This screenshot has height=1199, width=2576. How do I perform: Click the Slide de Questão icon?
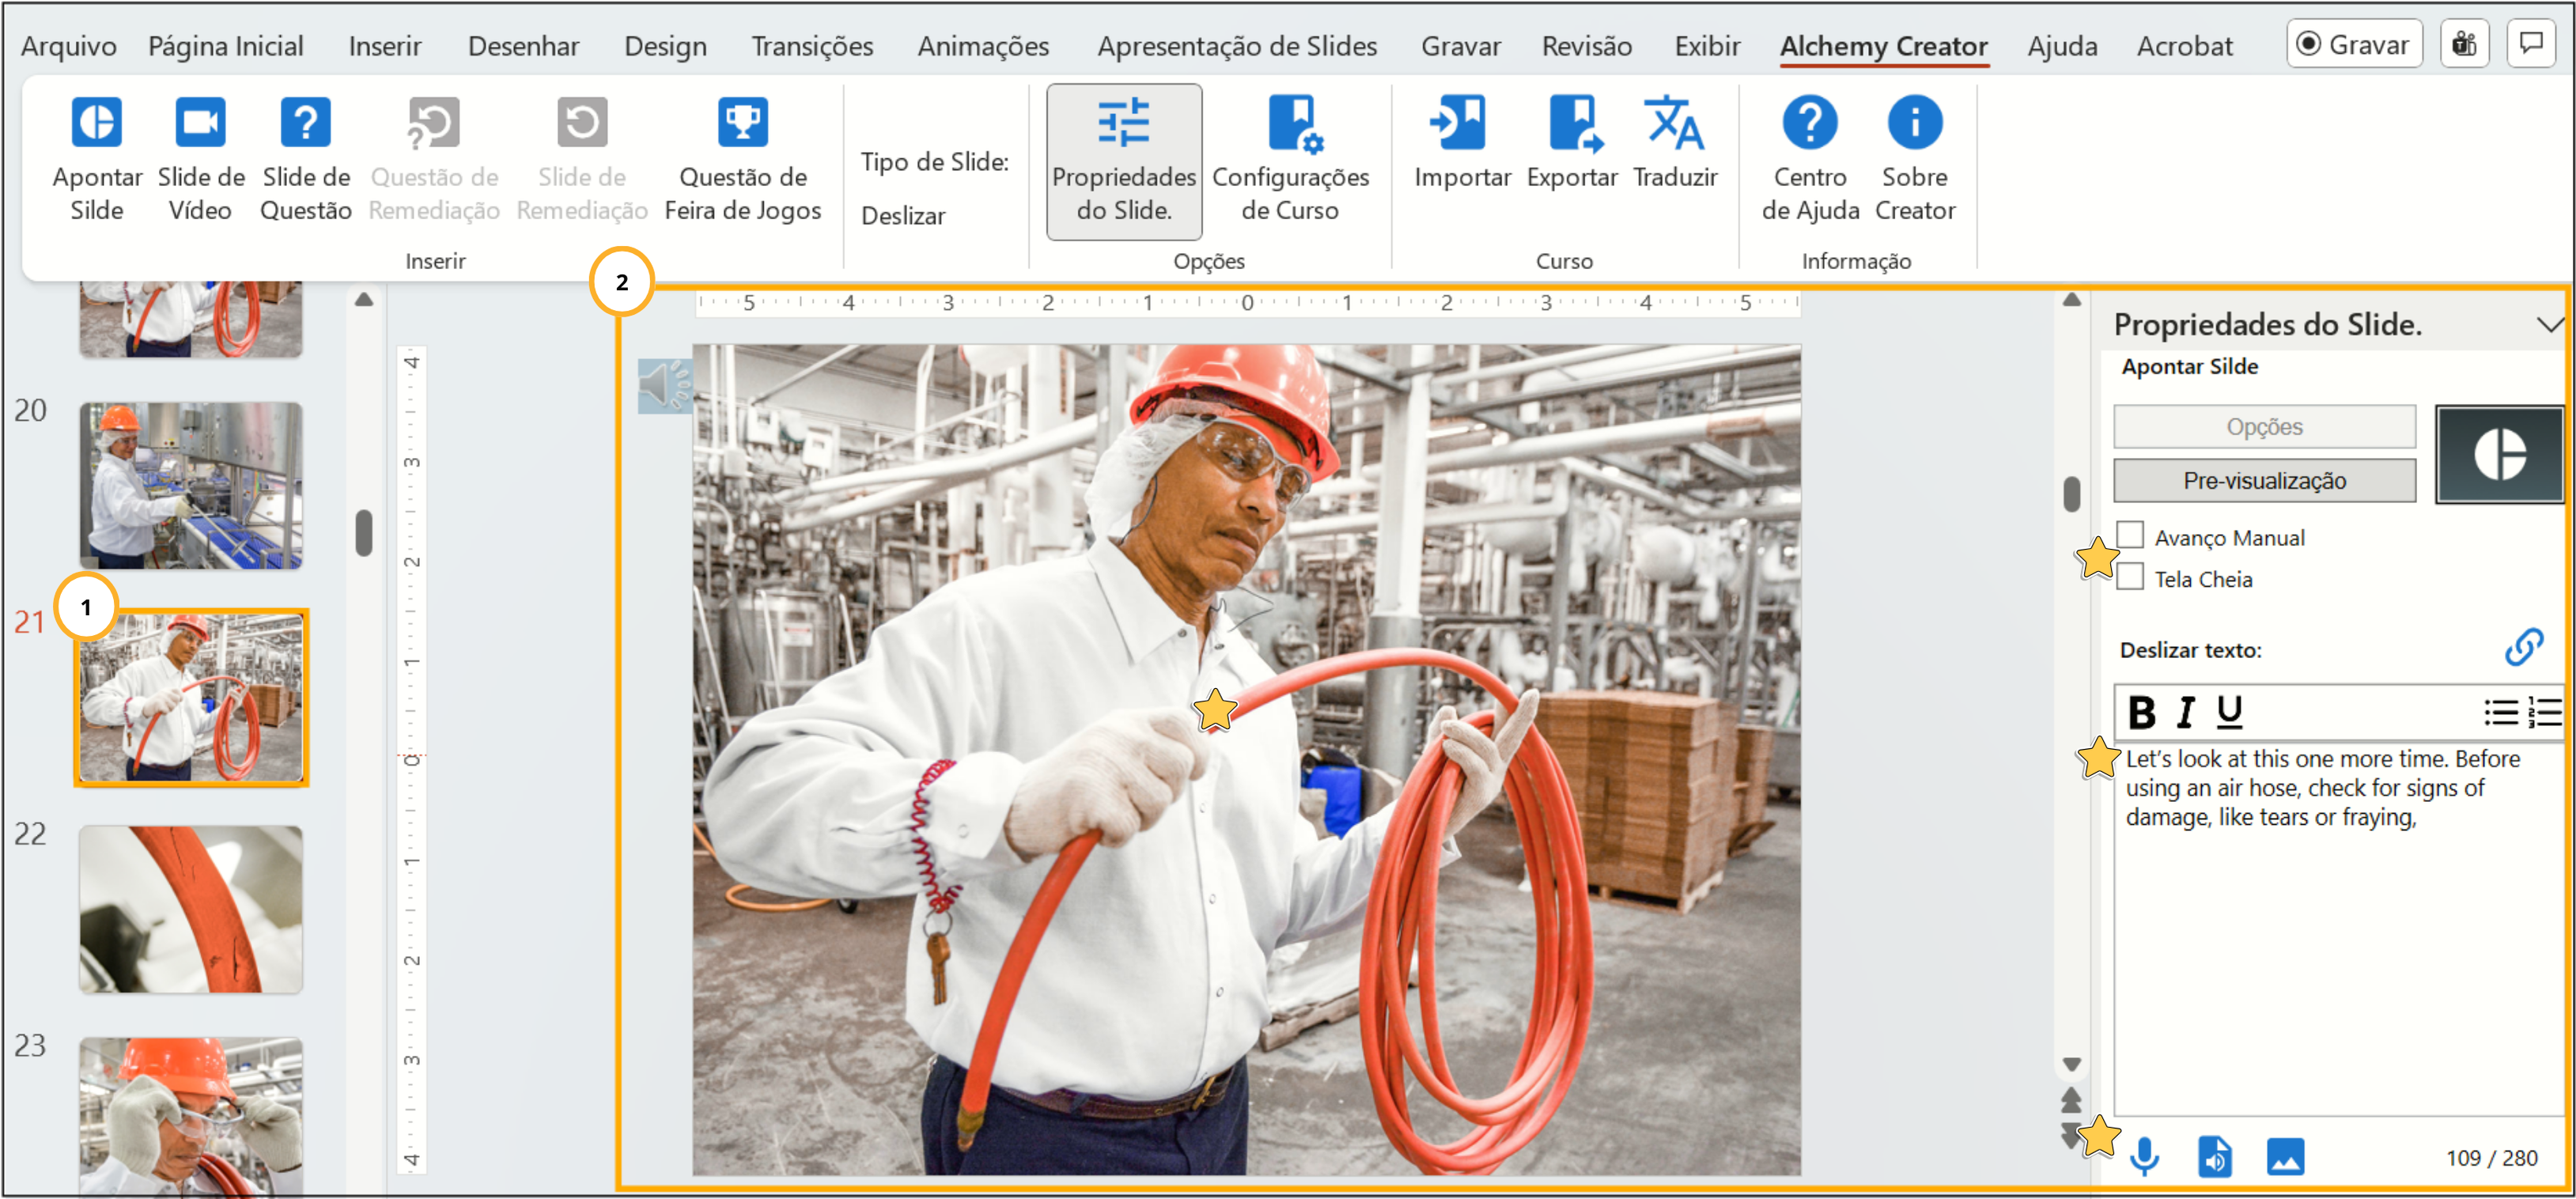pos(305,123)
